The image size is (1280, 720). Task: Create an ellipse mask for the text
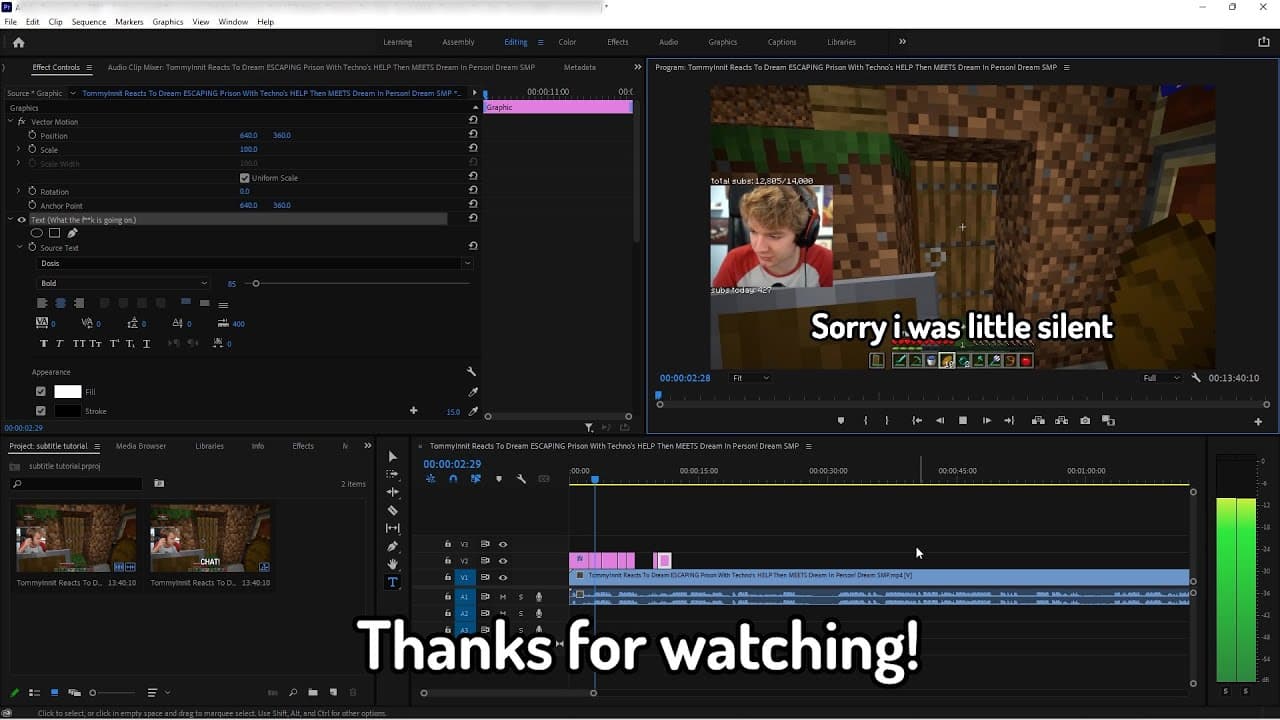(x=37, y=233)
